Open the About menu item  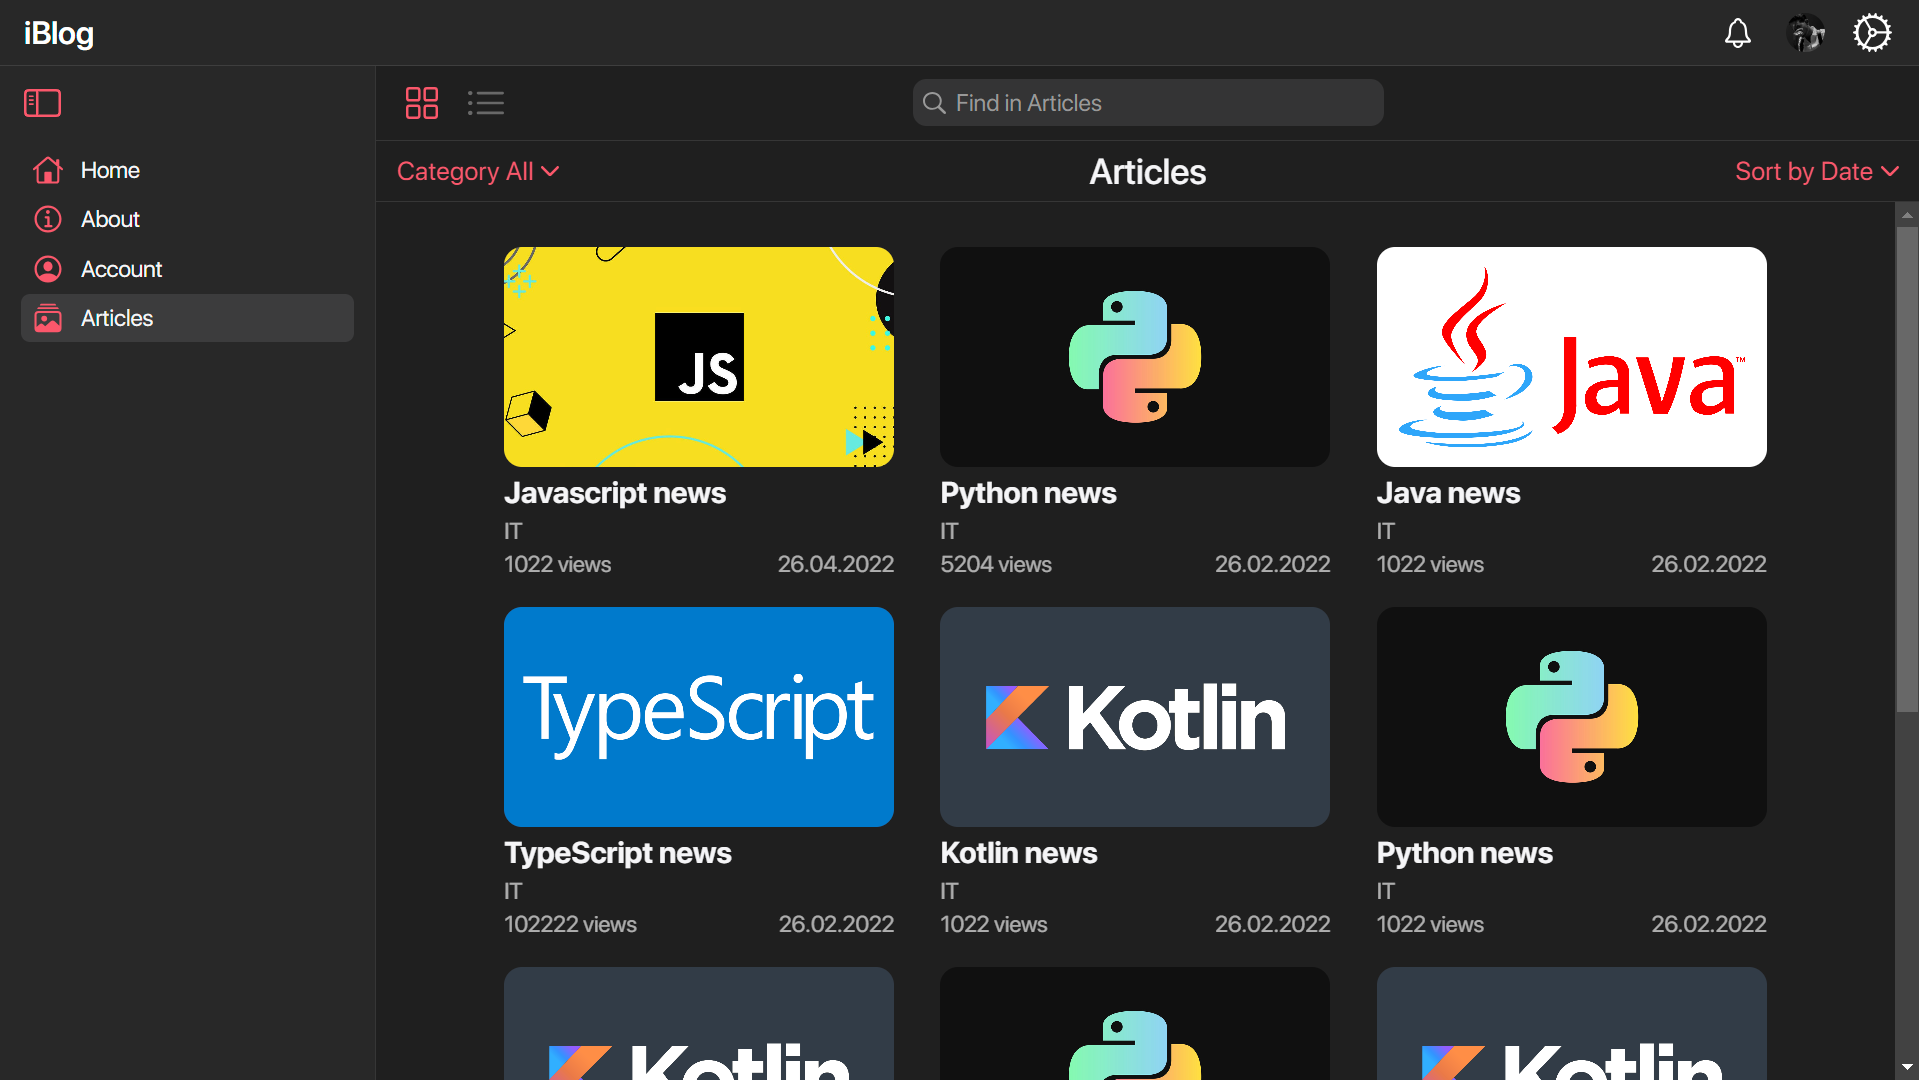tap(187, 219)
